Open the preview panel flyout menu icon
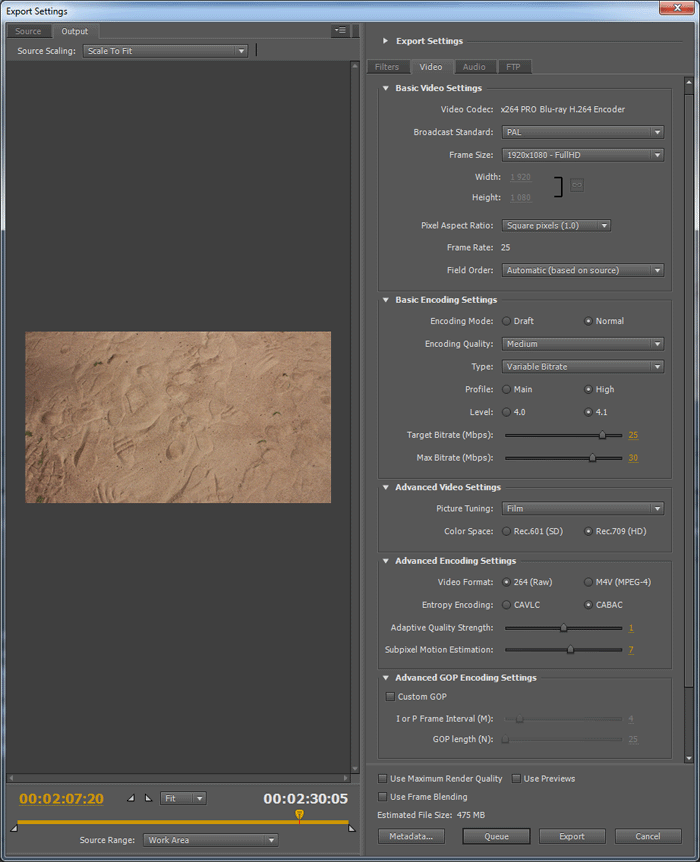 340,31
